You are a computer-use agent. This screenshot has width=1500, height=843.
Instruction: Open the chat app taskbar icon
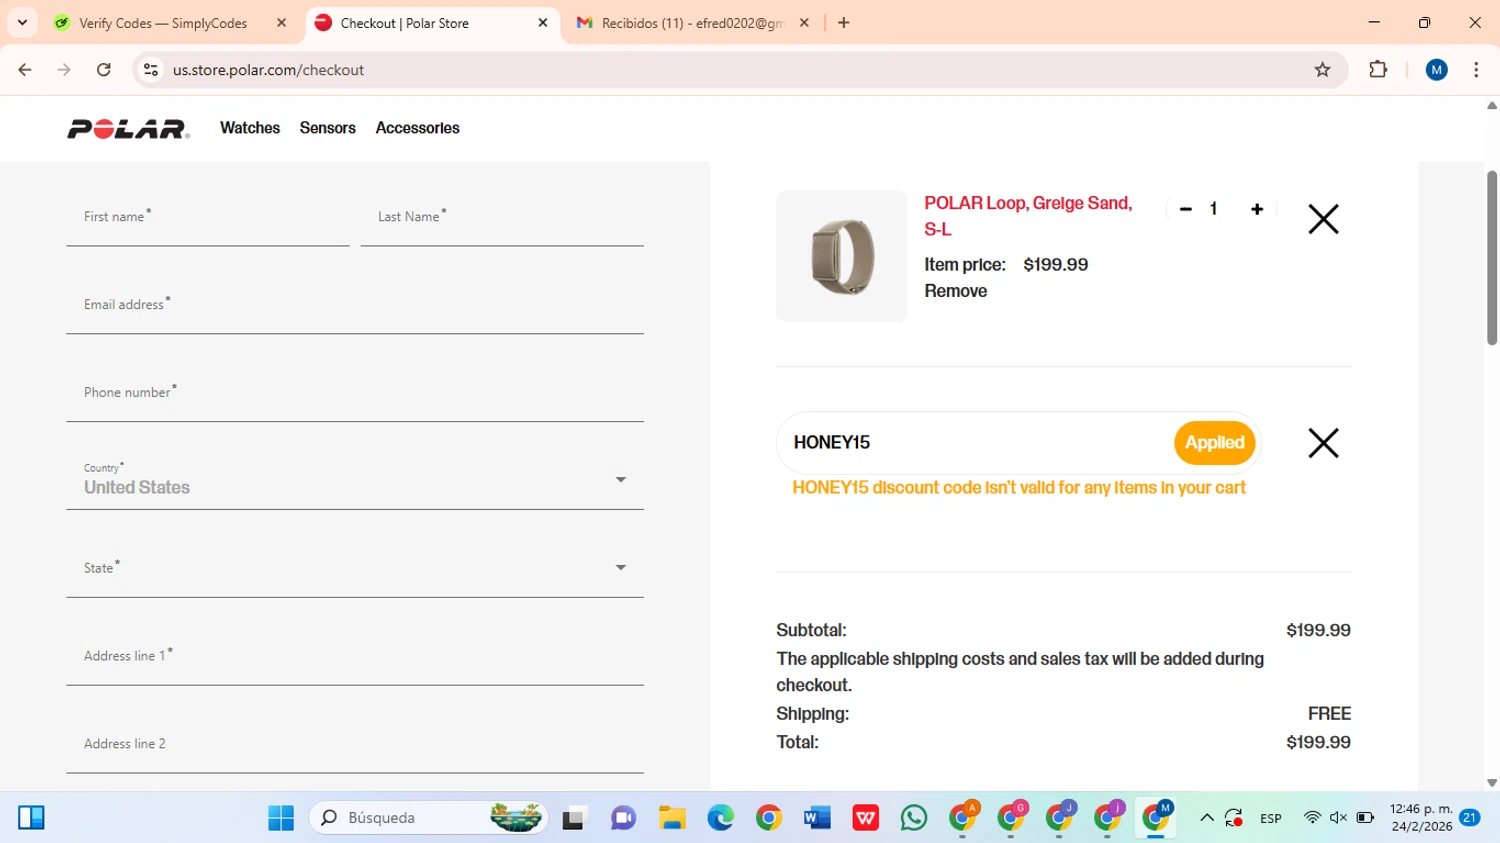pos(623,818)
